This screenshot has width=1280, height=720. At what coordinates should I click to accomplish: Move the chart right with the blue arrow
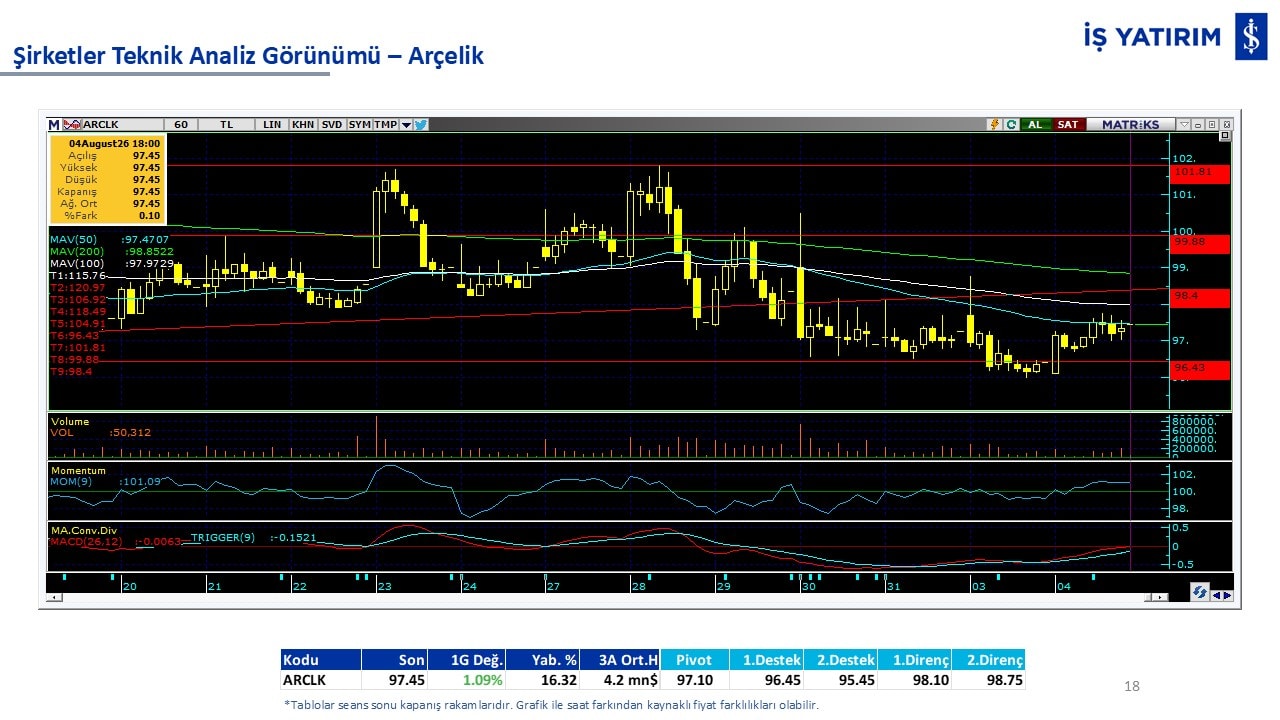1227,595
